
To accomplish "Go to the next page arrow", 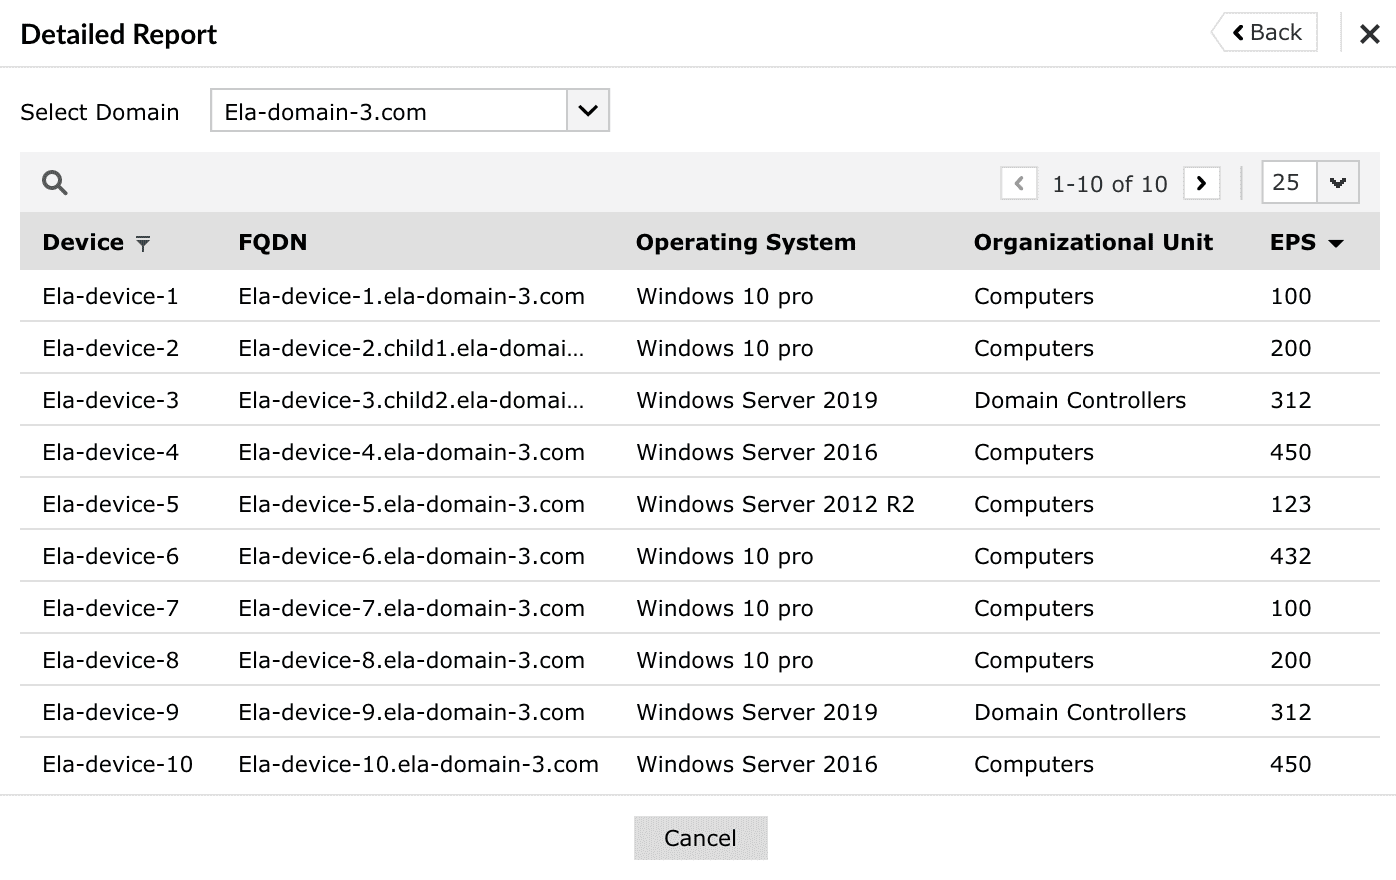I will [1201, 183].
